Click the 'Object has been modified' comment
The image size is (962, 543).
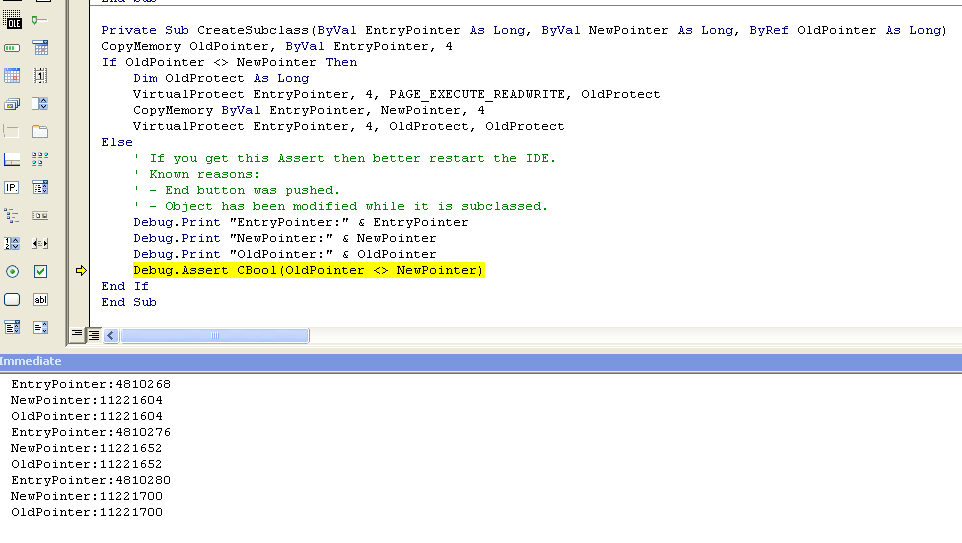[x=341, y=206]
